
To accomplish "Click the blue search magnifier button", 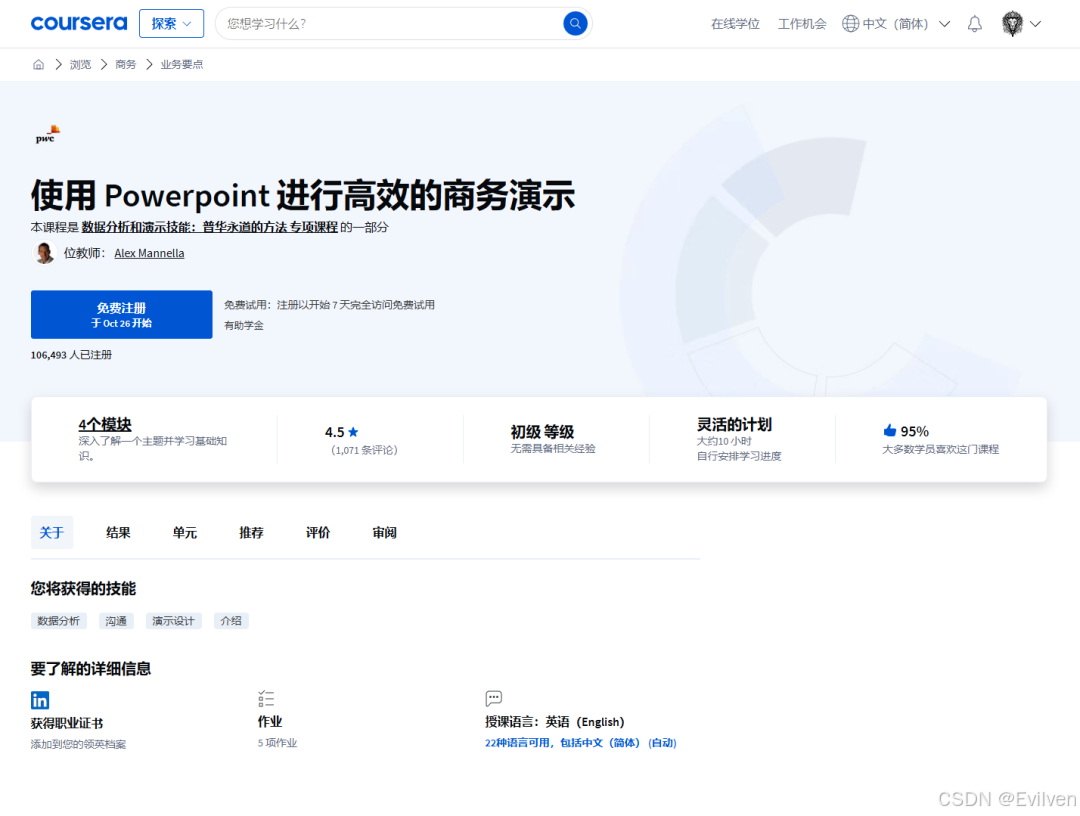I will 575,23.
